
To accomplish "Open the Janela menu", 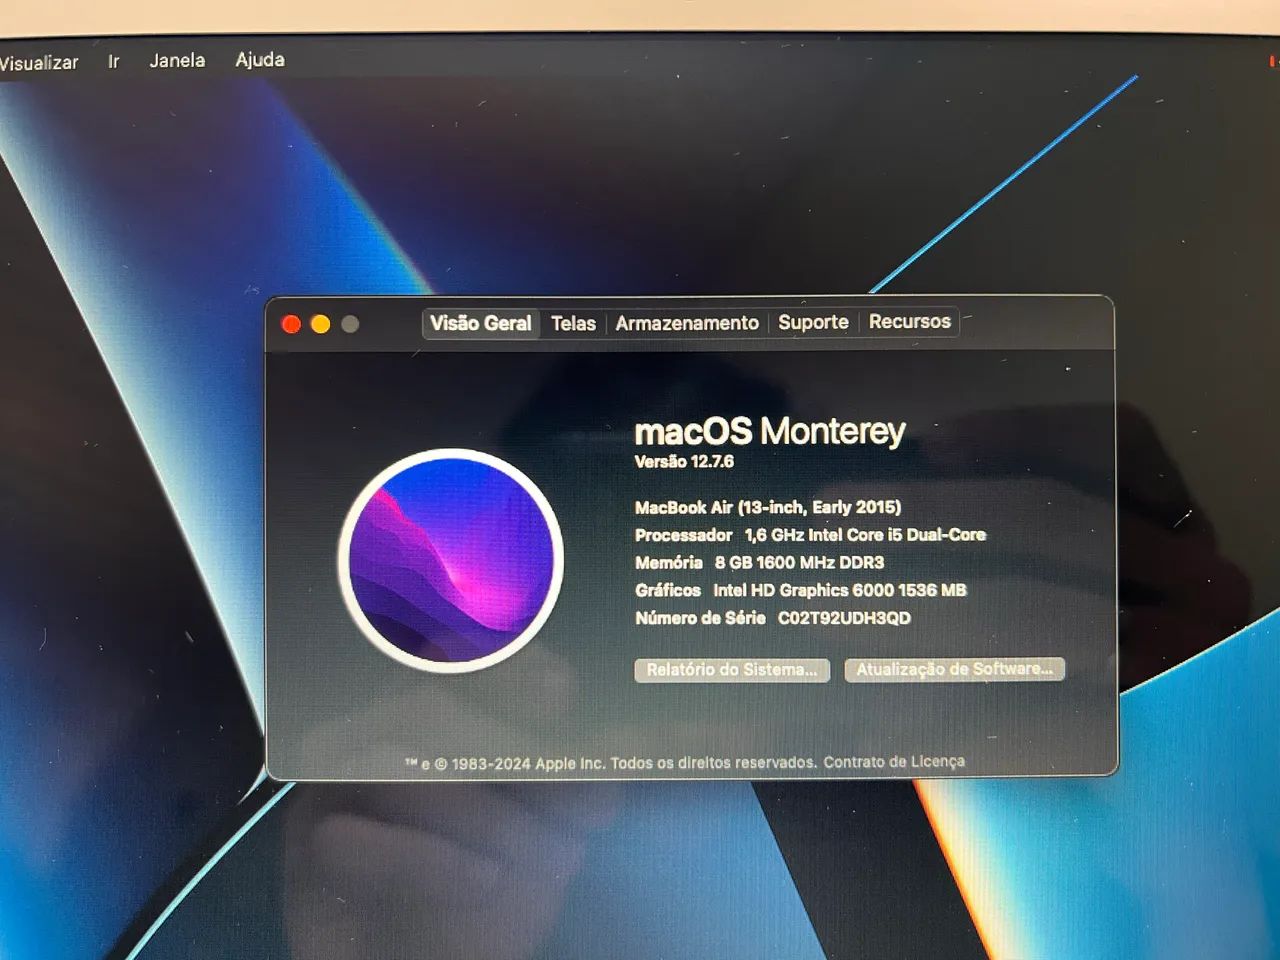I will 177,60.
